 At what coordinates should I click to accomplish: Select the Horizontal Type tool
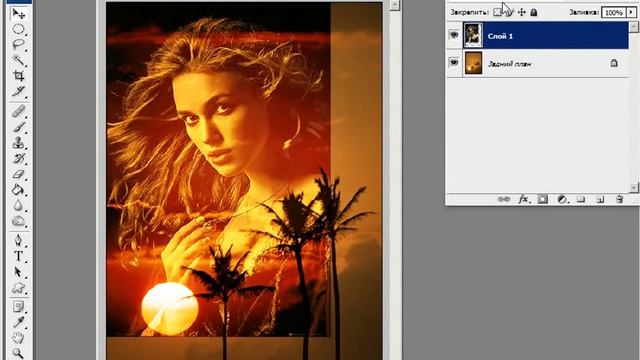tap(18, 256)
